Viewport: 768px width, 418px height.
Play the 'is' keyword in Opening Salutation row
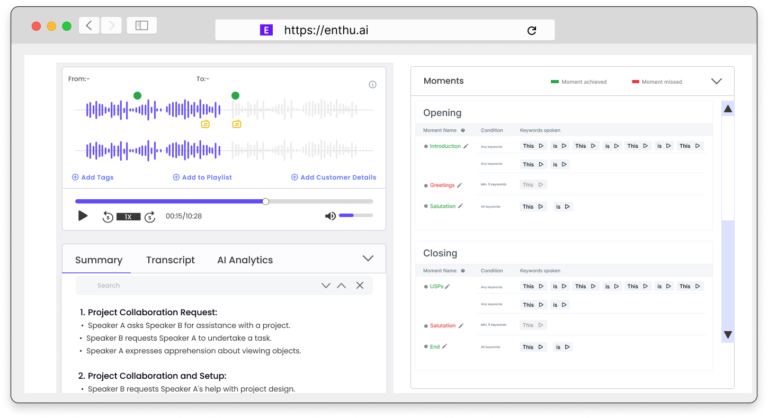point(567,206)
